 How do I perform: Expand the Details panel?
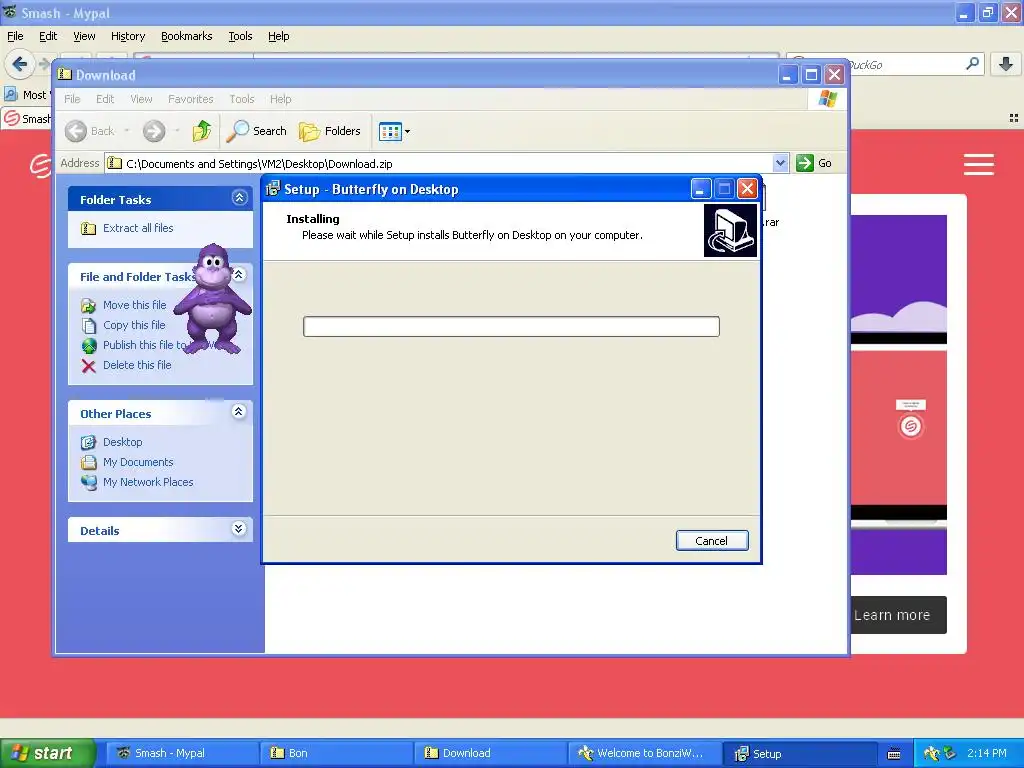(239, 529)
